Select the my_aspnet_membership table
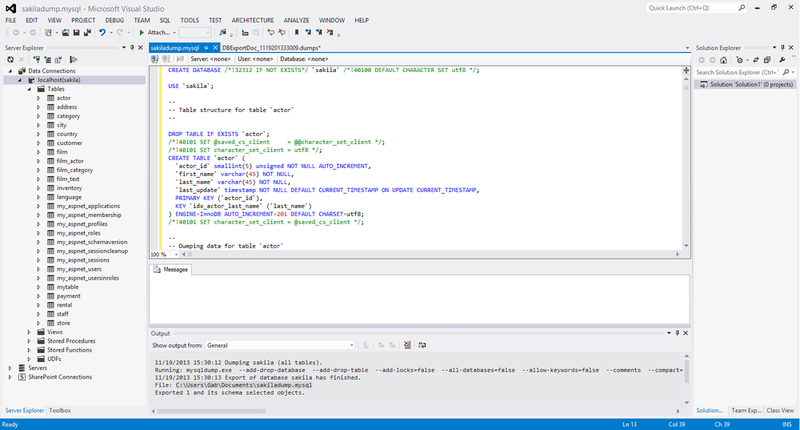The image size is (800, 430). pyautogui.click(x=89, y=215)
